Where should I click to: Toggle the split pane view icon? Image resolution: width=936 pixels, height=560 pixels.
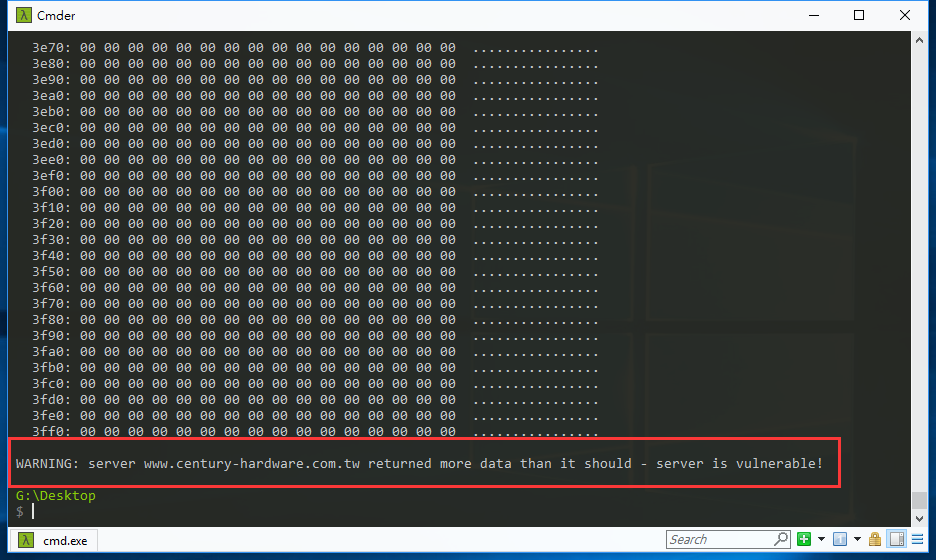(897, 539)
